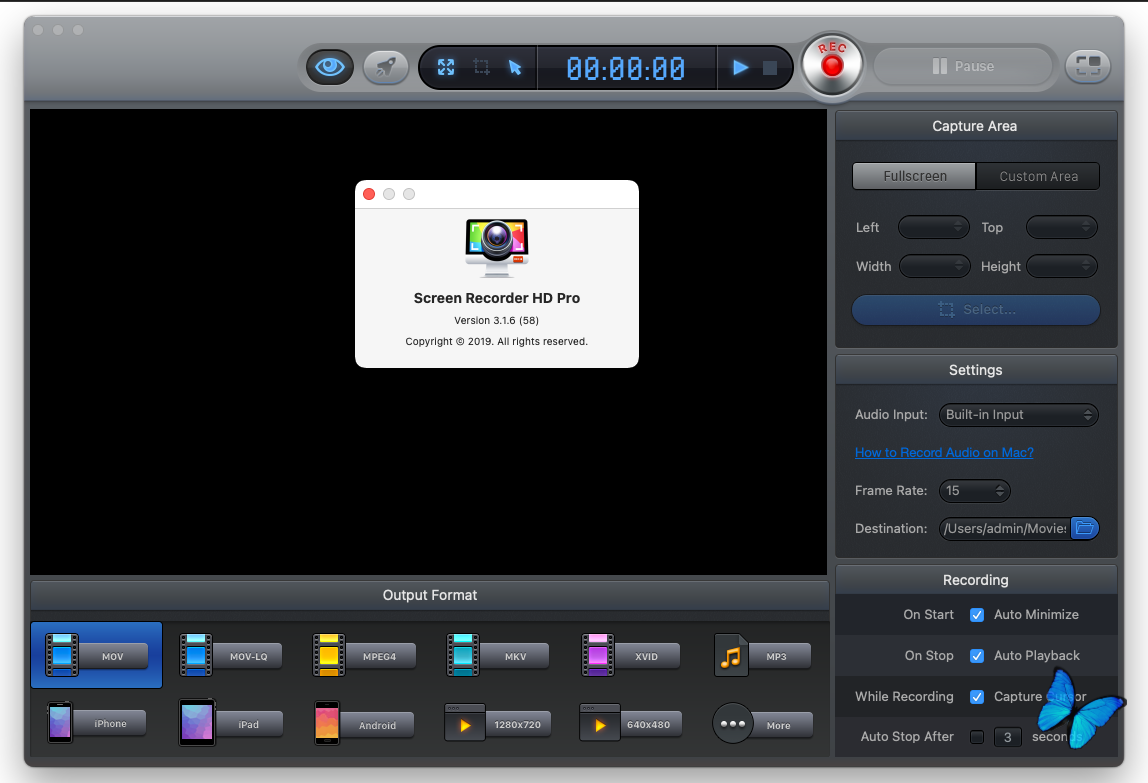
Task: Choose the MKV output format
Action: pyautogui.click(x=497, y=655)
